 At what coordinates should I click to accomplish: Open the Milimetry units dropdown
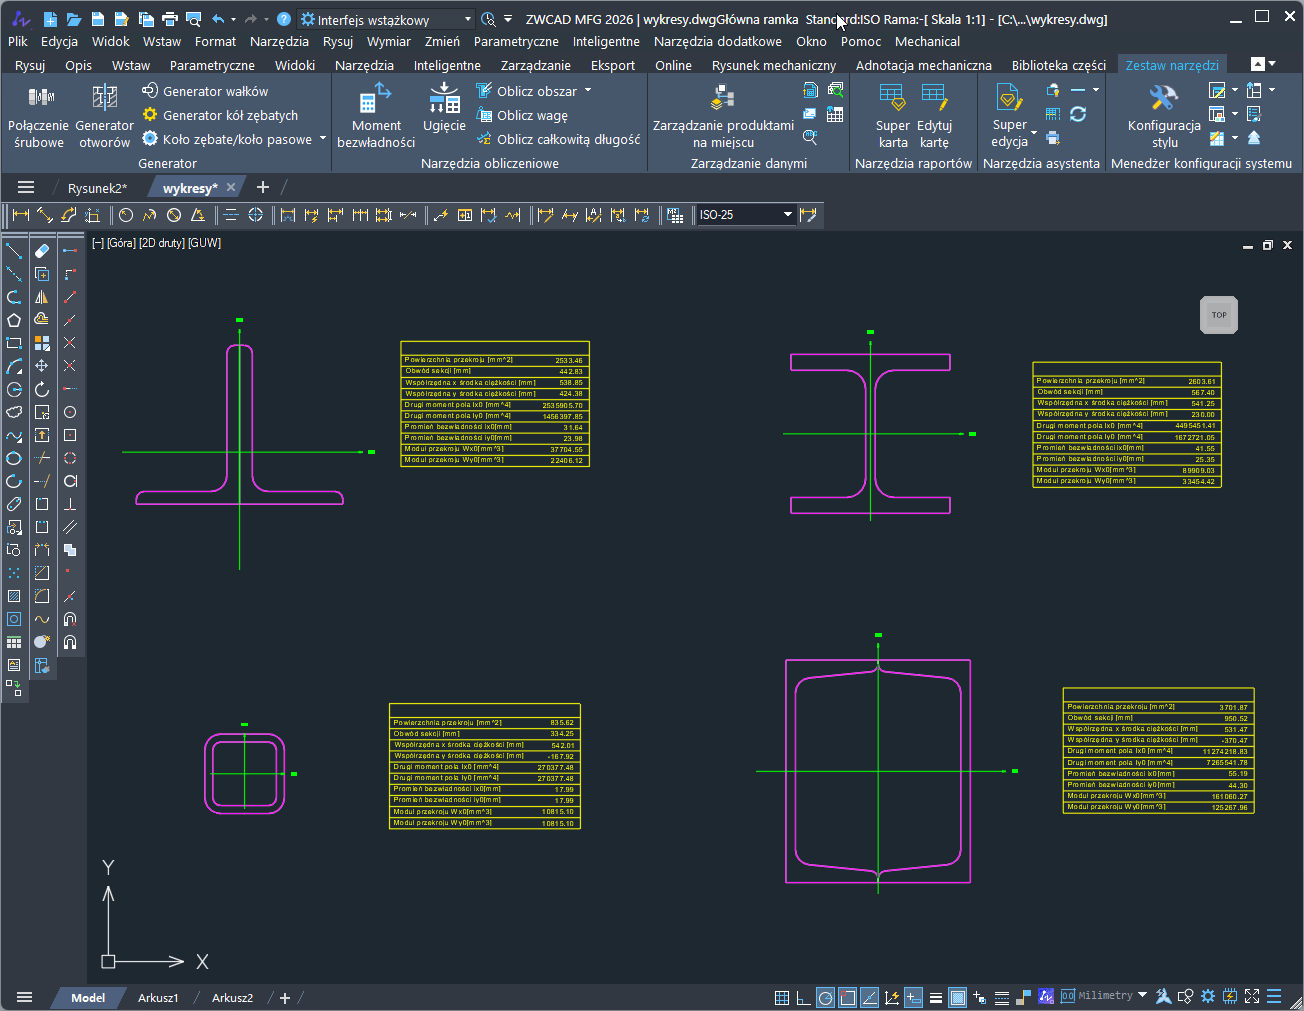(1142, 996)
